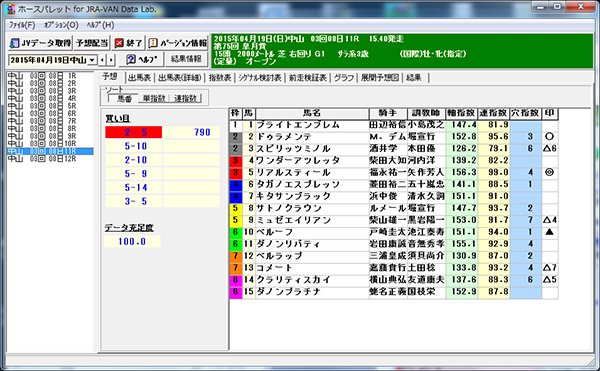600x371 pixels.
Task: Click the 軸指数 column header
Action: (x=461, y=113)
